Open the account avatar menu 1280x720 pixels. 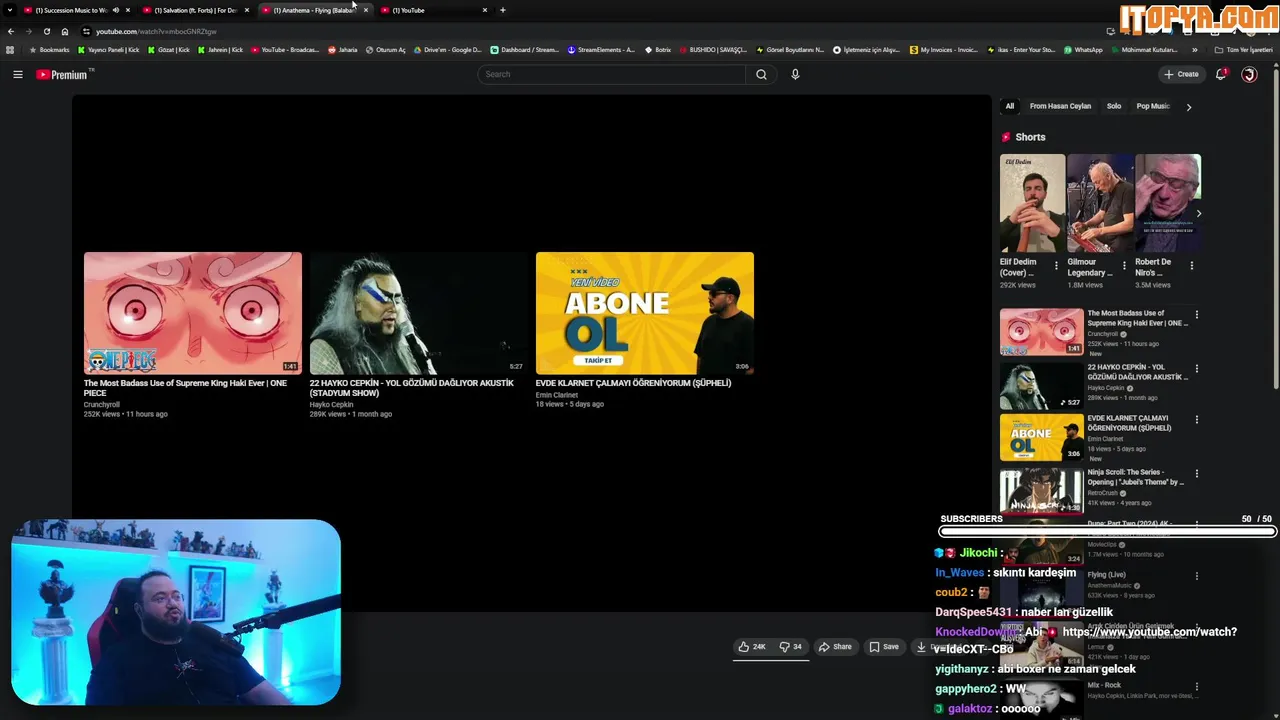[x=1249, y=74]
